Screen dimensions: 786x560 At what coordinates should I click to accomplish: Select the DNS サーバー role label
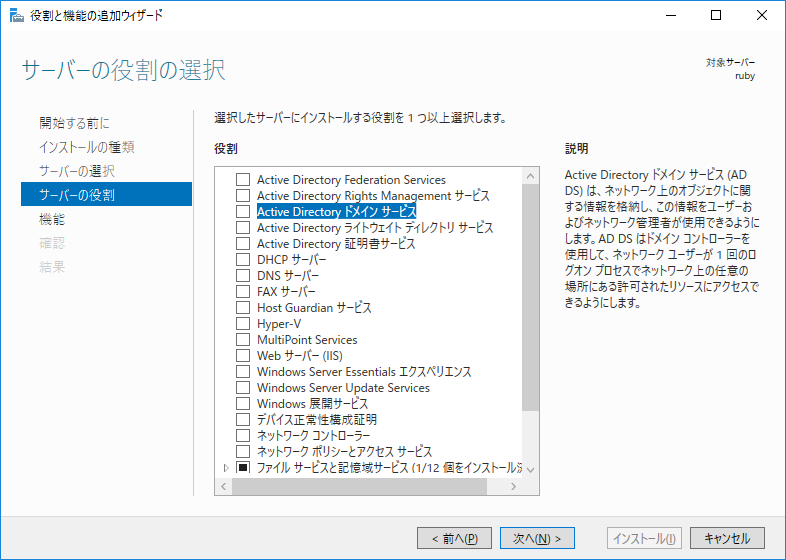(288, 276)
